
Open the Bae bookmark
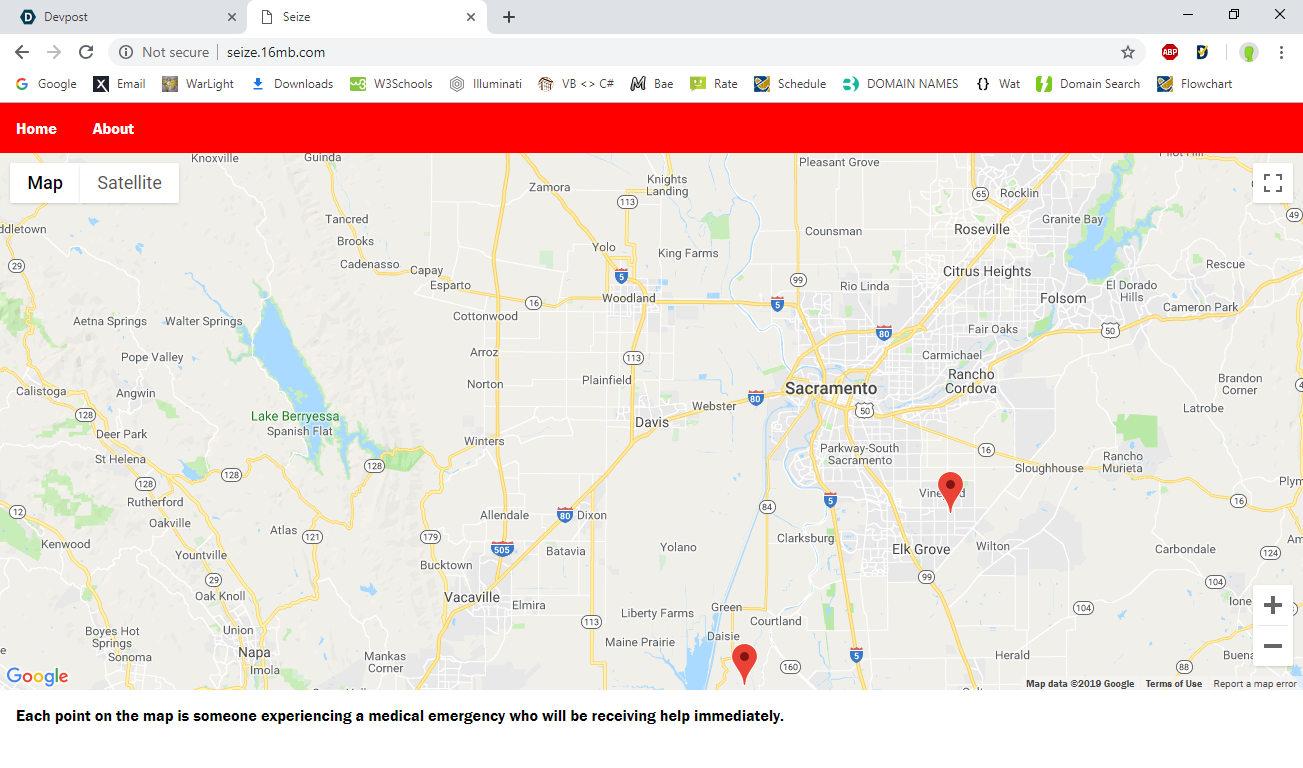[652, 84]
